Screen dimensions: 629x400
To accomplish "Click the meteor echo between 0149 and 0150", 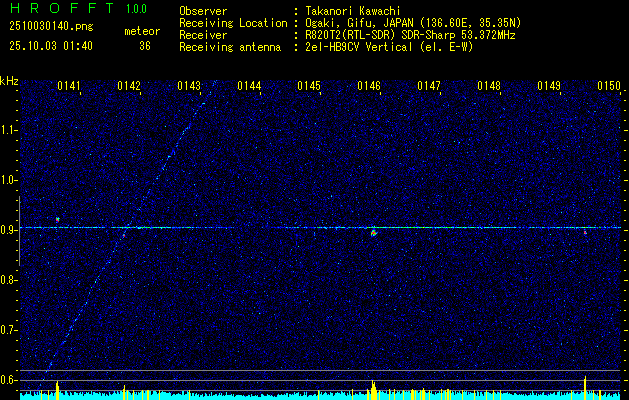I will 585,232.
